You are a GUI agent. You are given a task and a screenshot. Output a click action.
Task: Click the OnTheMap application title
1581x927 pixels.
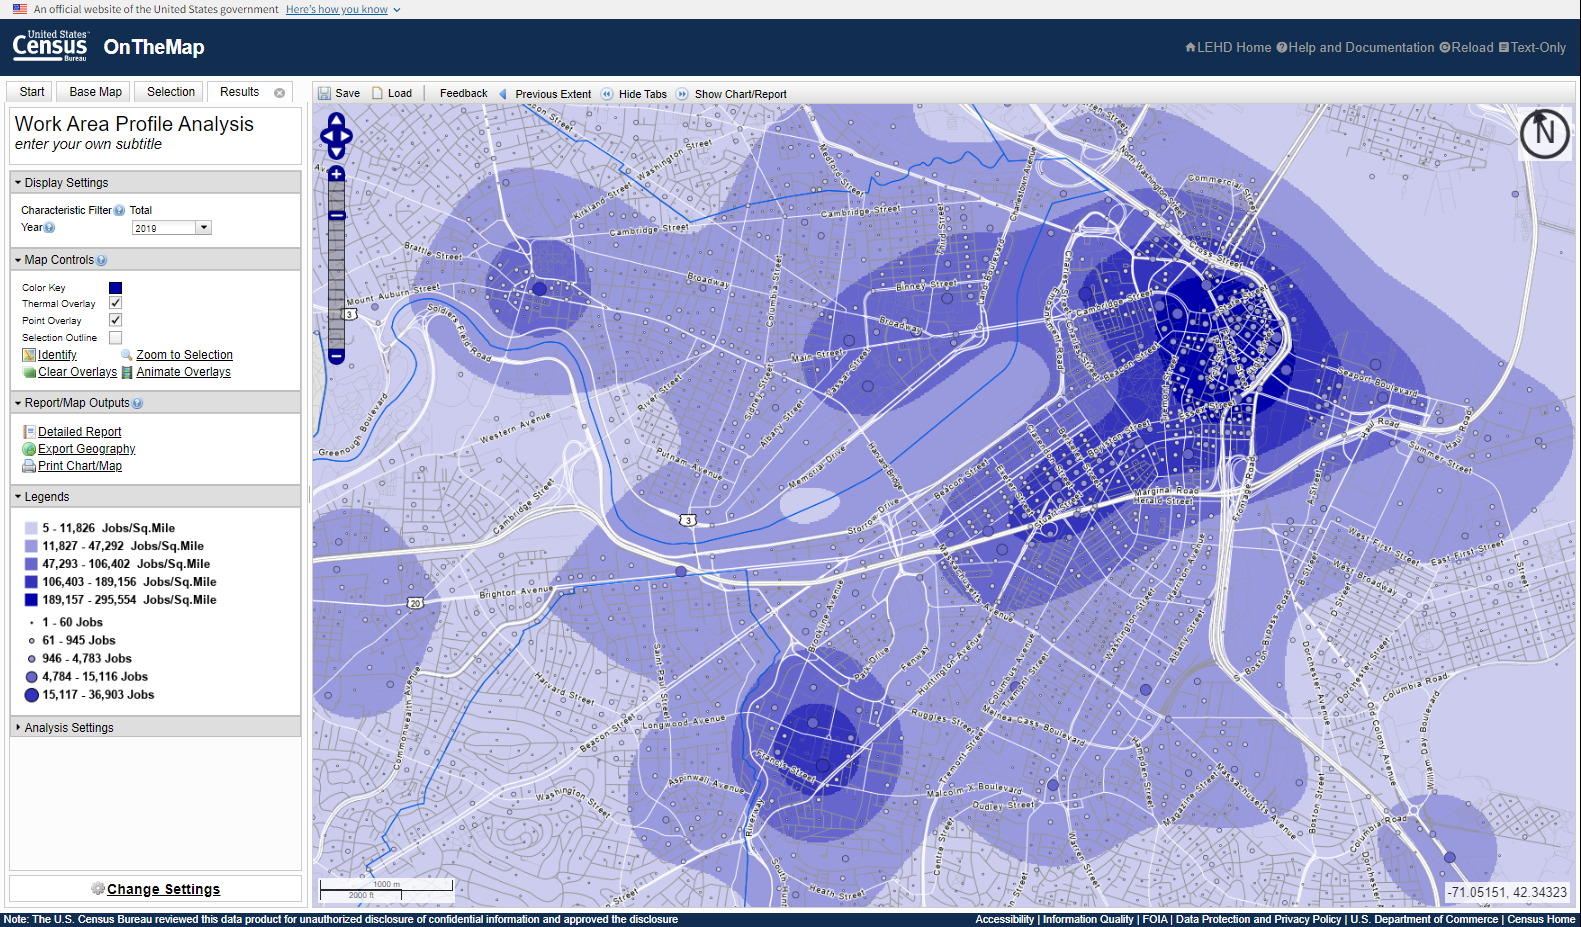click(x=154, y=47)
